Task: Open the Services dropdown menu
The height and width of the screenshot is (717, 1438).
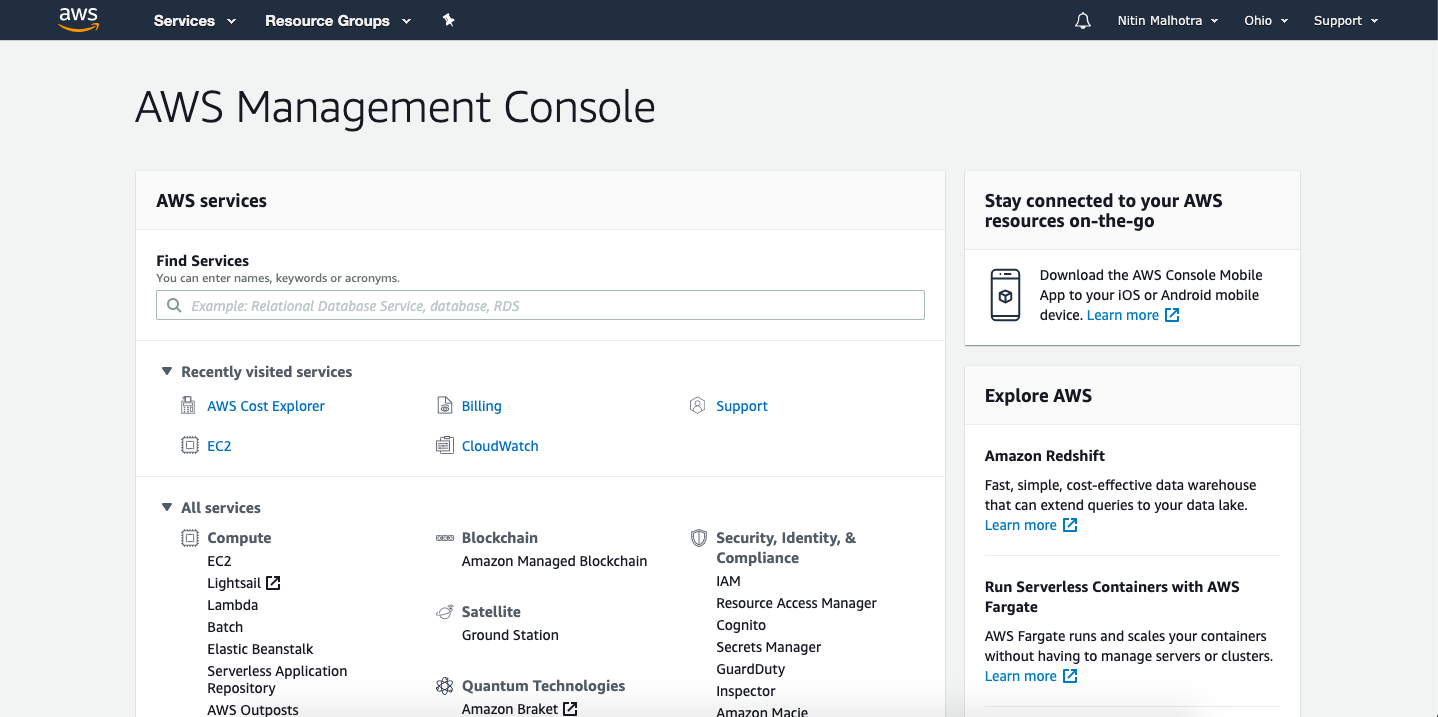Action: tap(195, 20)
